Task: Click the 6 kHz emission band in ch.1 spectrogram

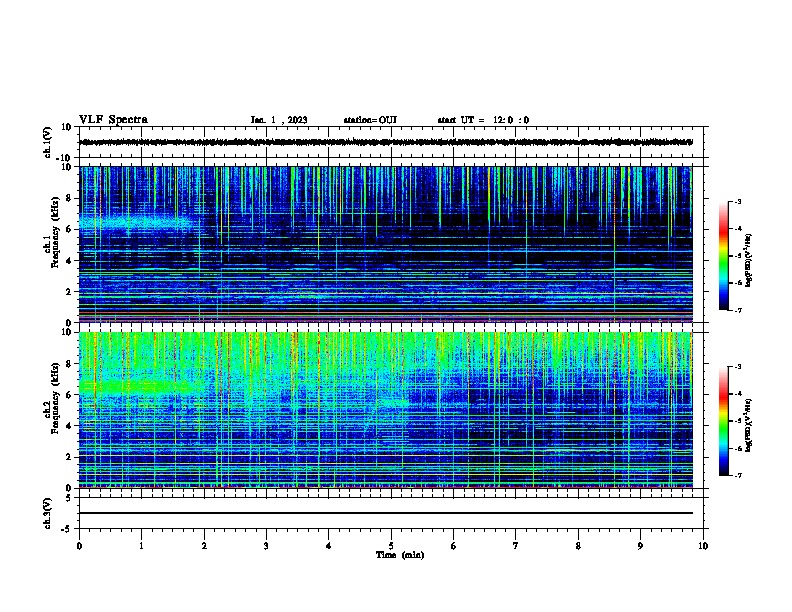Action: point(136,223)
